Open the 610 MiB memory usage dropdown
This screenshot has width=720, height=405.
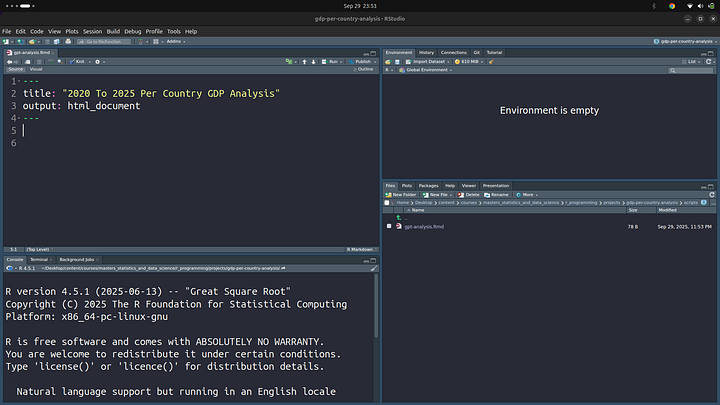[469, 62]
